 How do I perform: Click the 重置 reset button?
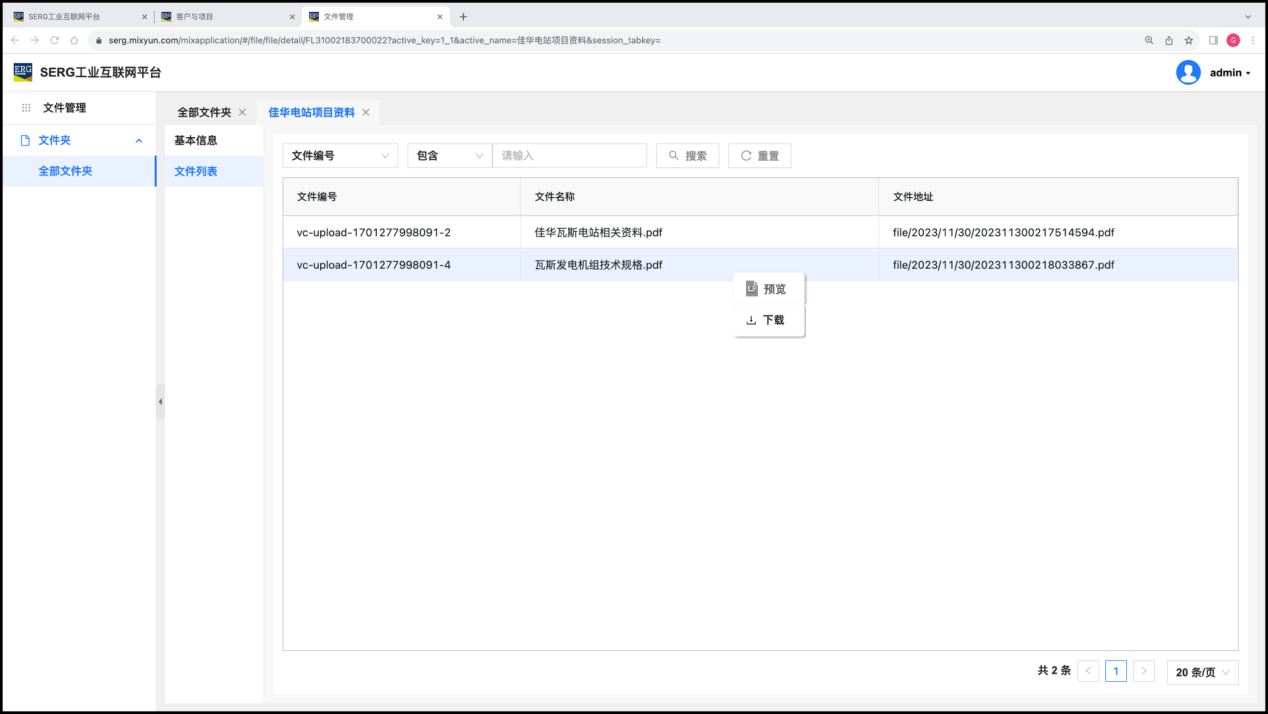click(x=759, y=156)
